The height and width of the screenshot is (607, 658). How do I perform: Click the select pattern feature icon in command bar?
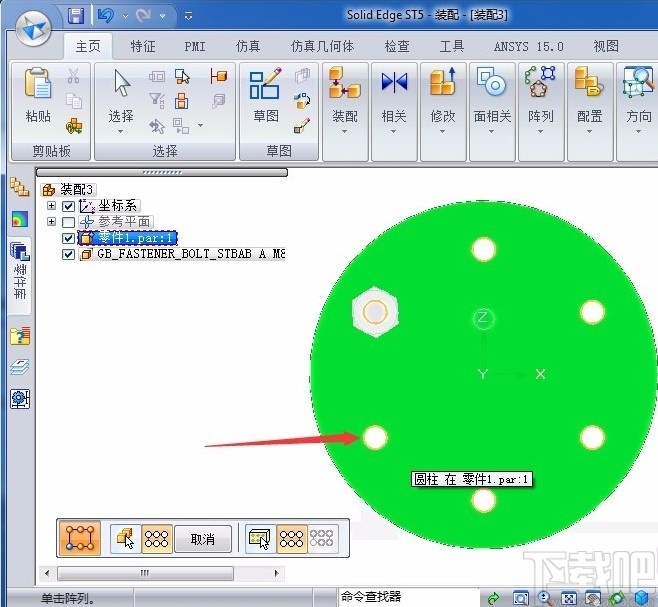click(x=260, y=539)
